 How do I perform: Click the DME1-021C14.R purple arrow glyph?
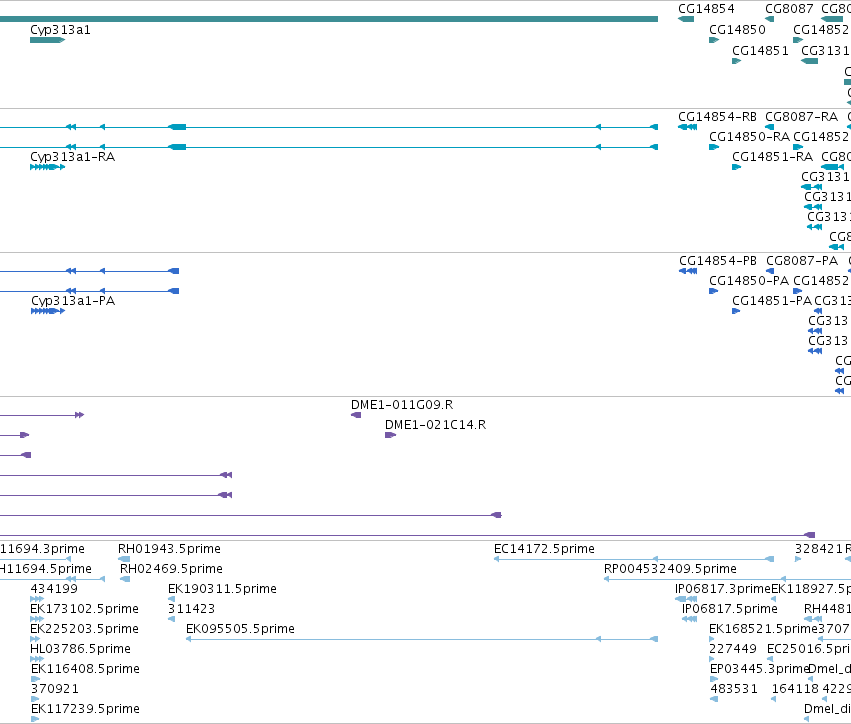[x=390, y=435]
